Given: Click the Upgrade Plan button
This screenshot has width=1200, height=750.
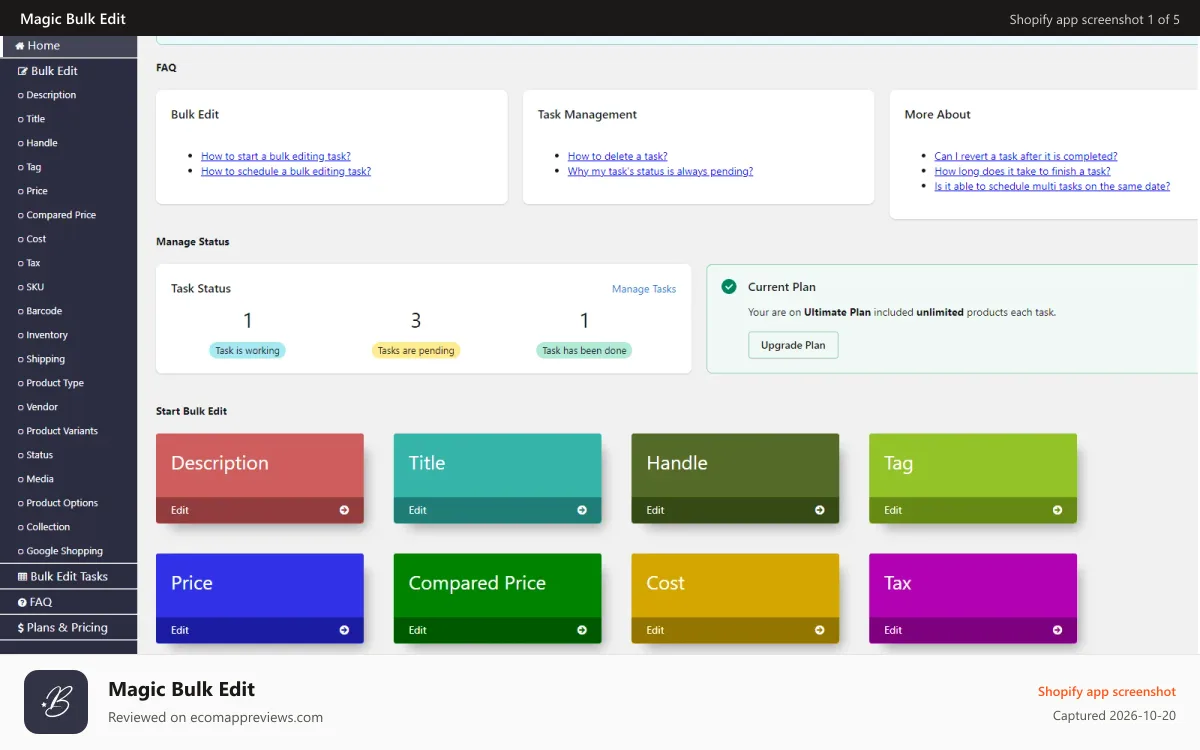Looking at the screenshot, I should click(793, 345).
